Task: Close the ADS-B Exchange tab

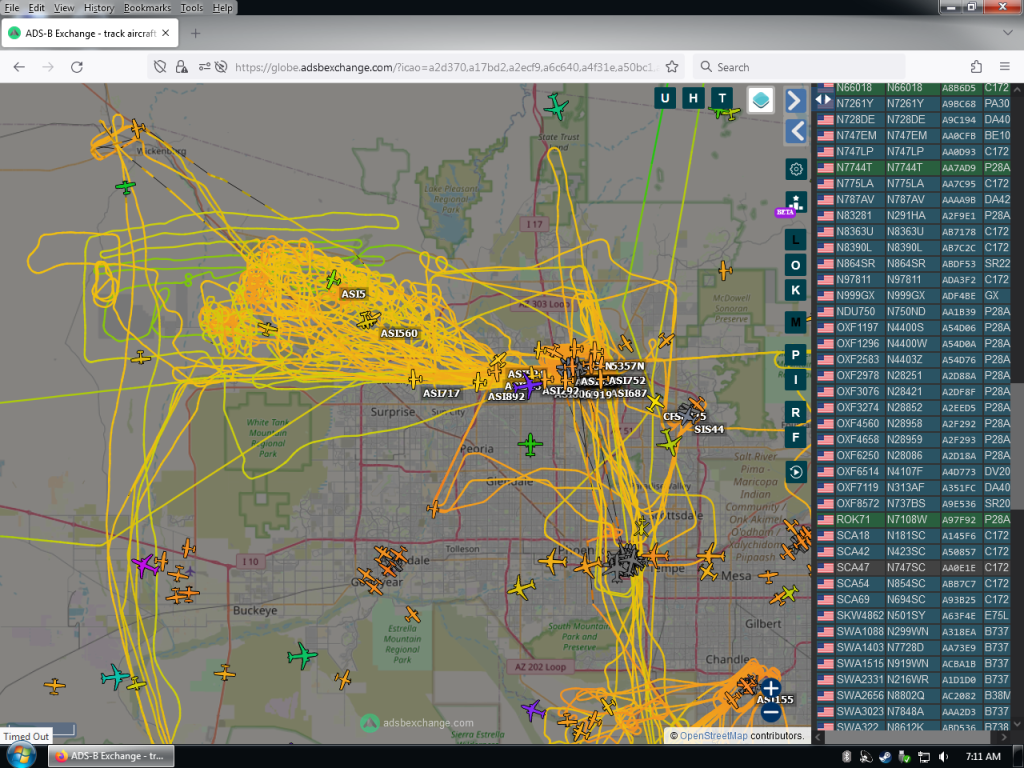Action: (166, 33)
